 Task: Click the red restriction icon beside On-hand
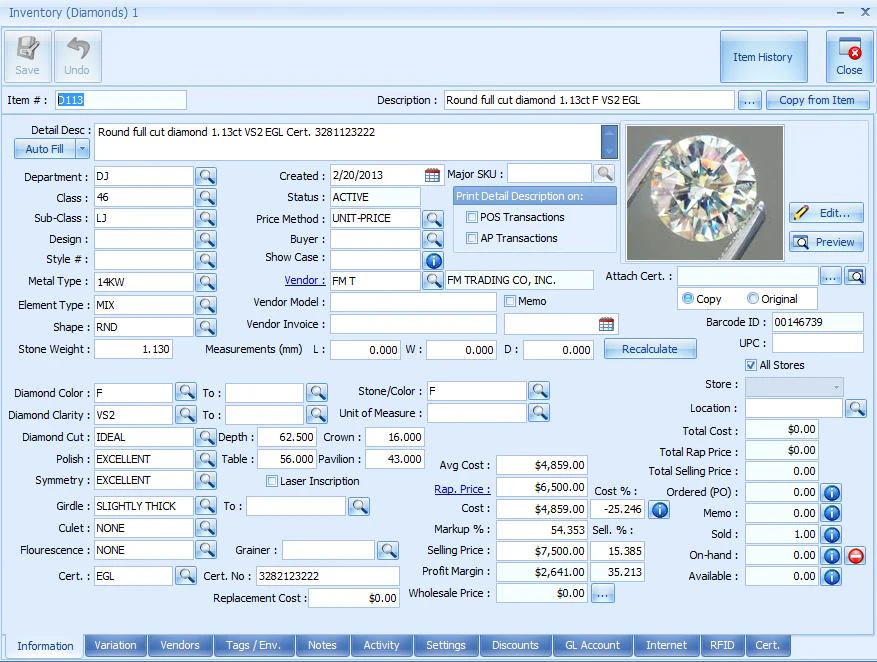click(x=856, y=555)
